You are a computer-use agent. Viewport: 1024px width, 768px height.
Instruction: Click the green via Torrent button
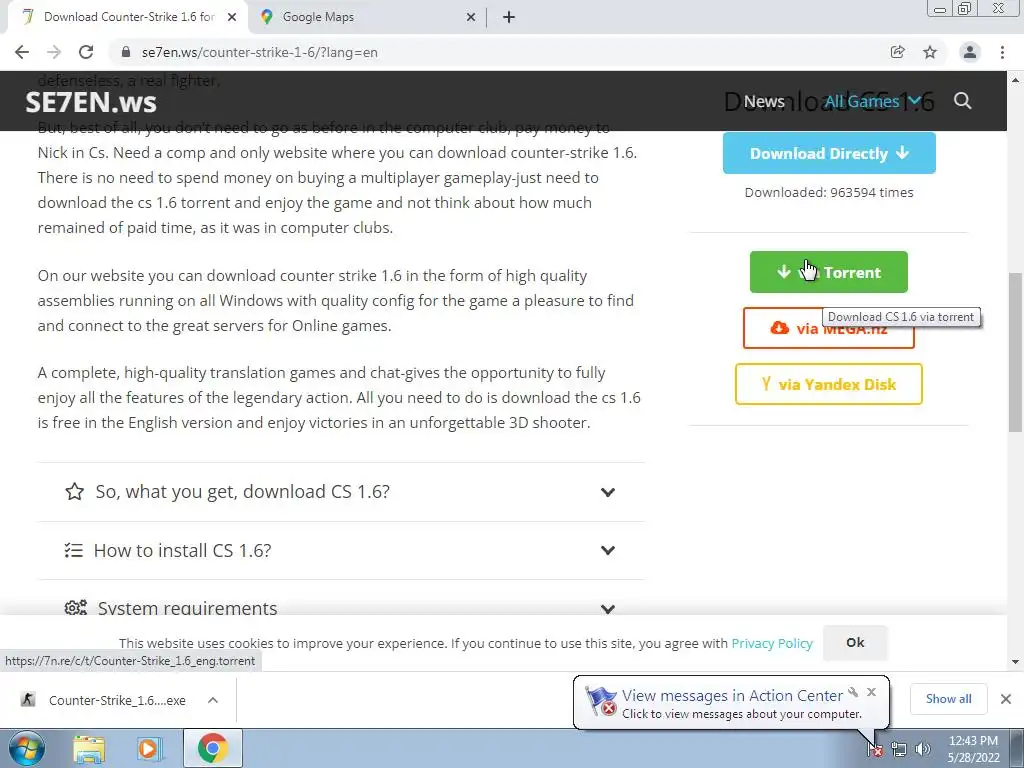pos(829,272)
